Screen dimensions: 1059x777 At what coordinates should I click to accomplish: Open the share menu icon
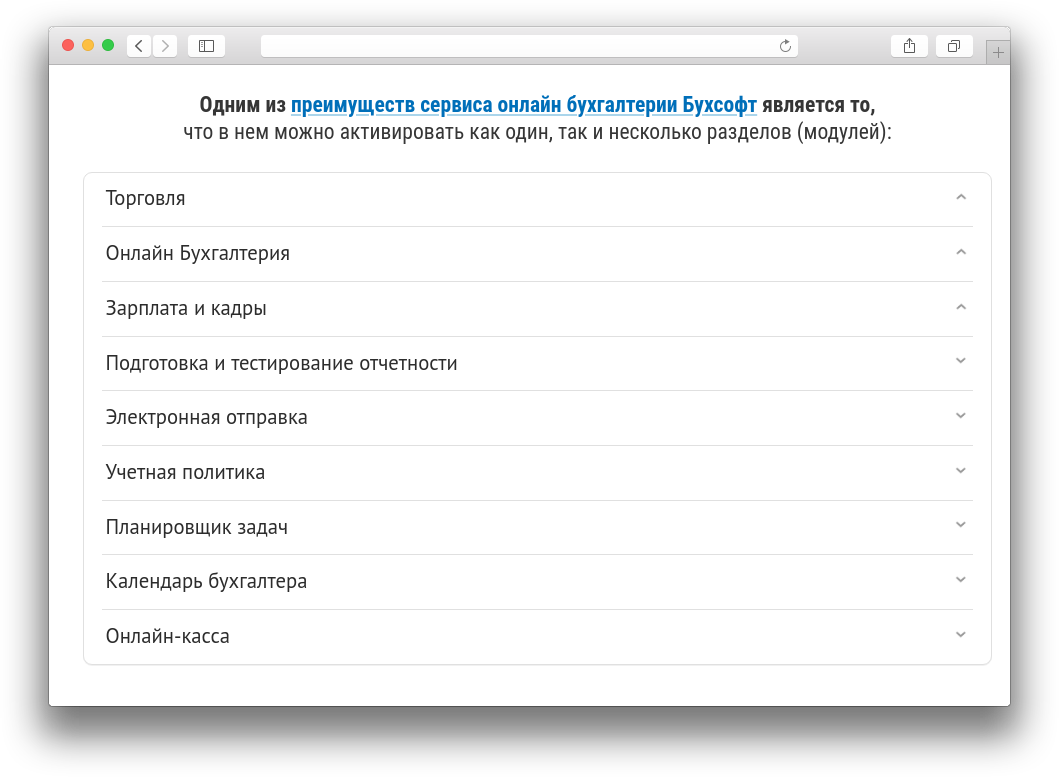[910, 46]
